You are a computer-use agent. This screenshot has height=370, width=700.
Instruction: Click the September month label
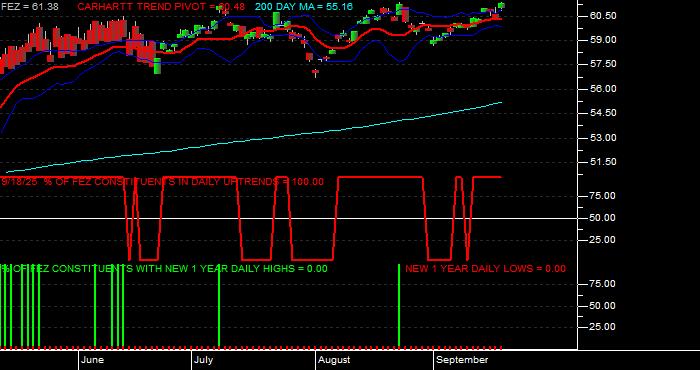pyautogui.click(x=462, y=360)
